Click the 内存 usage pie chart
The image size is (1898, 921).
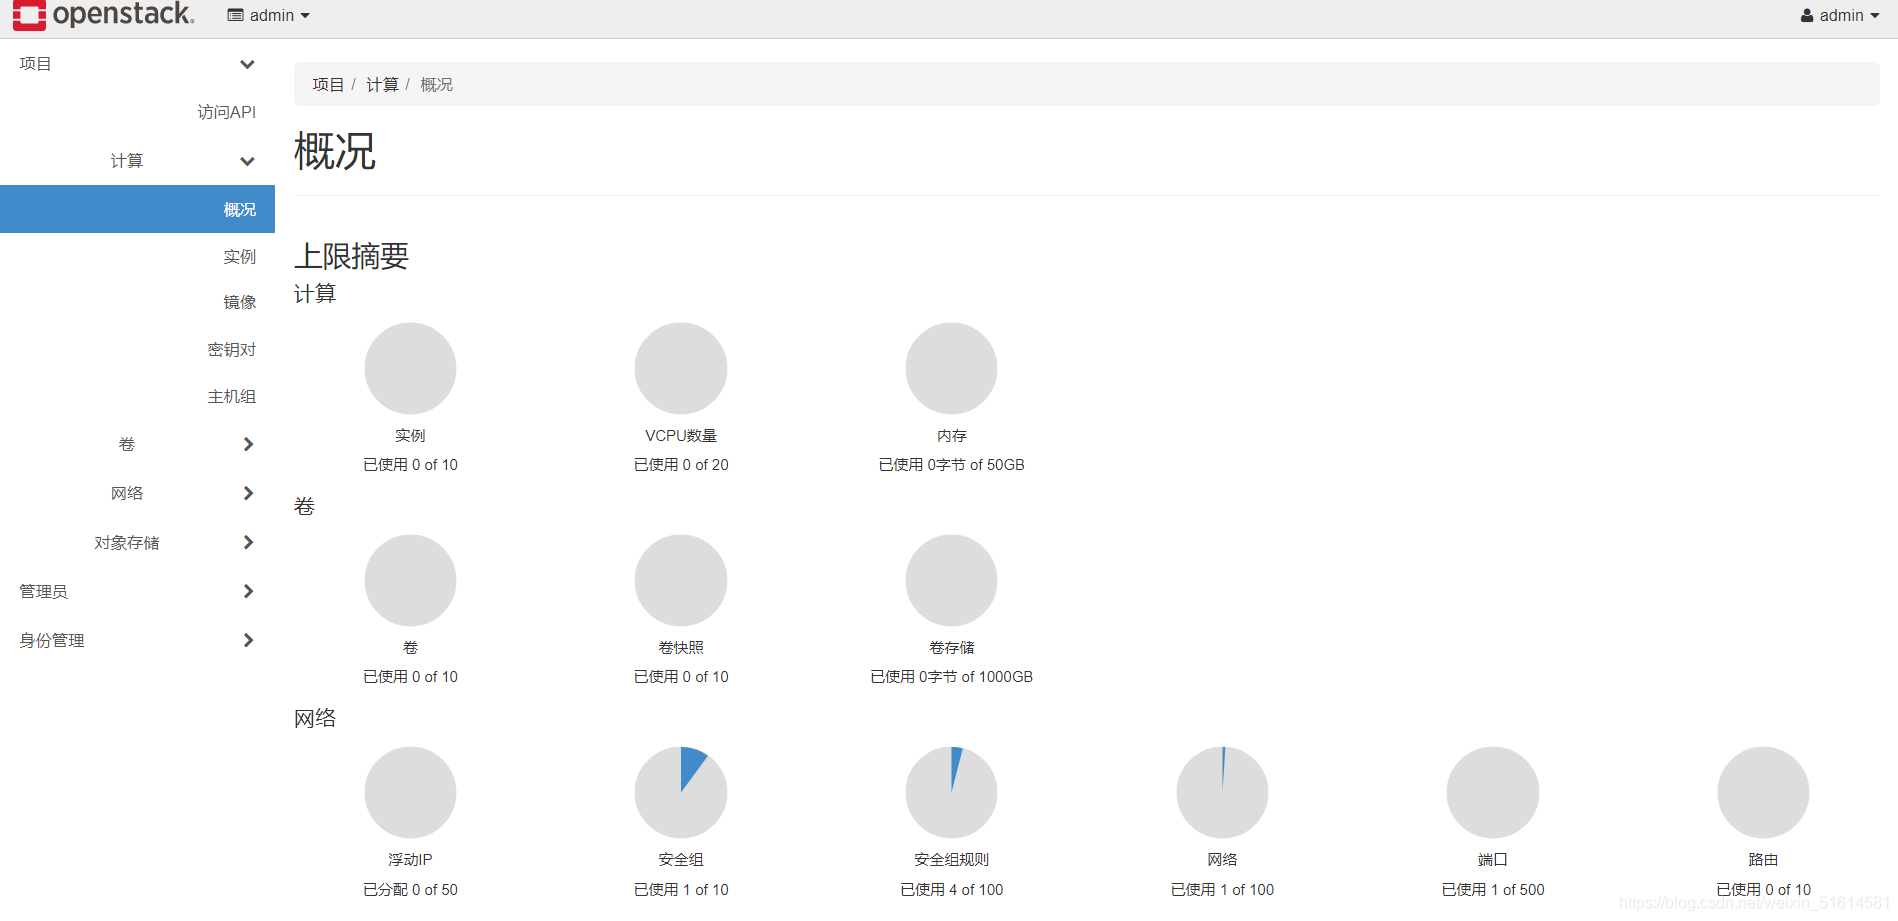coord(951,368)
